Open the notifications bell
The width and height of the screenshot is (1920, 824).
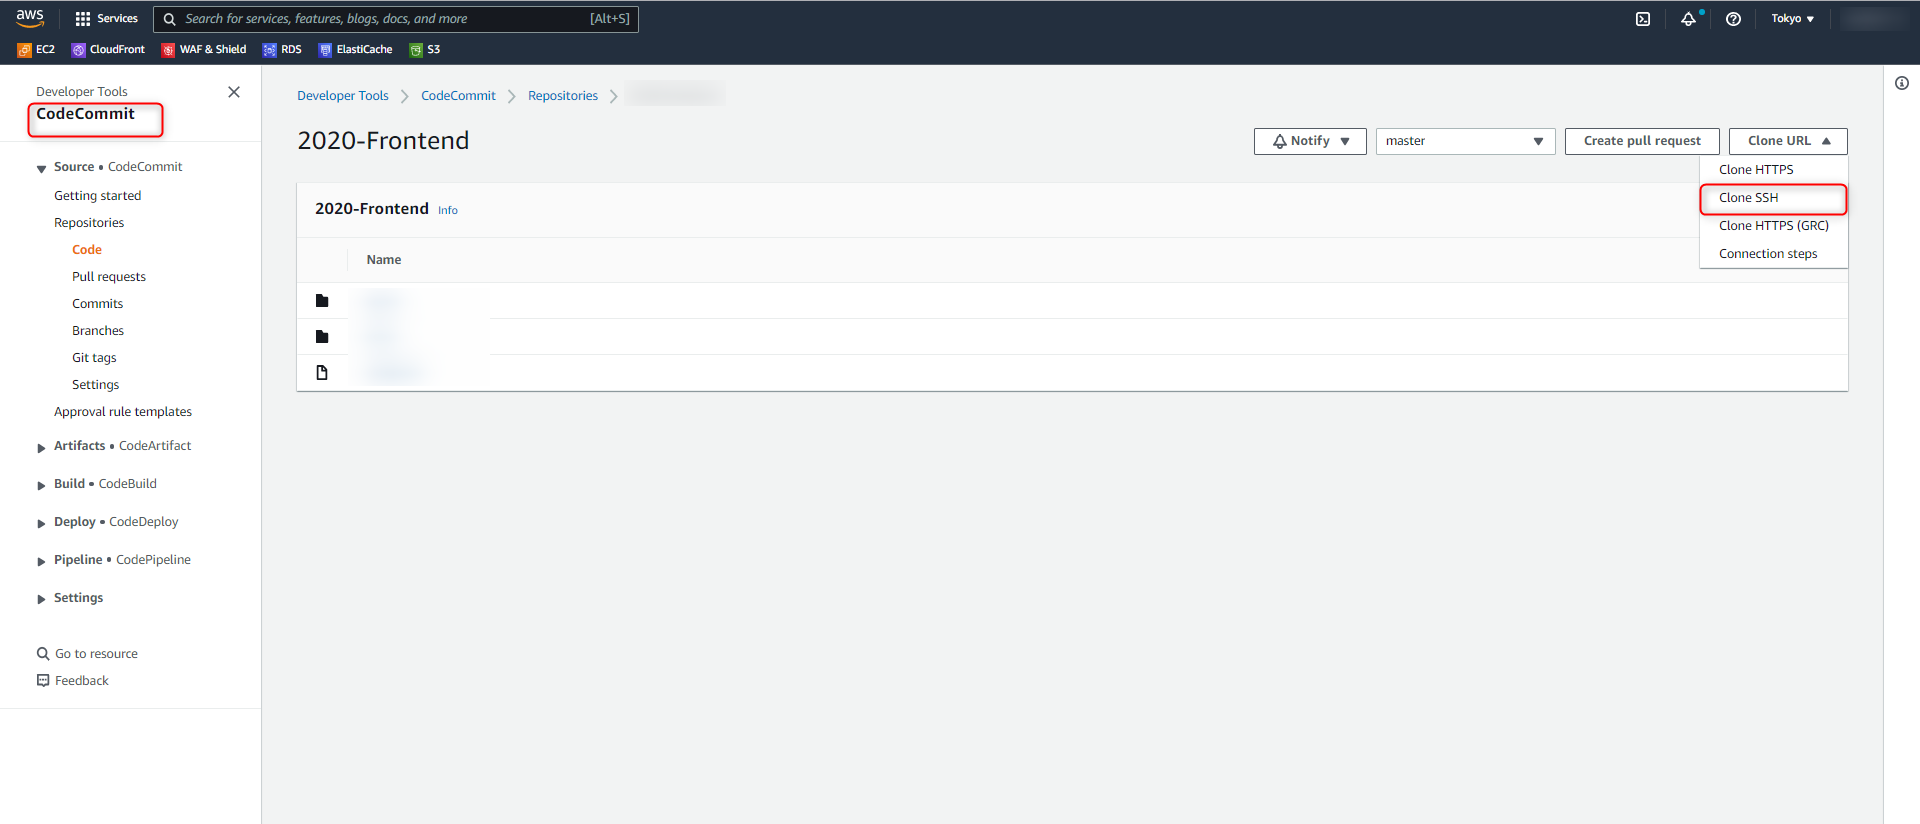point(1688,19)
